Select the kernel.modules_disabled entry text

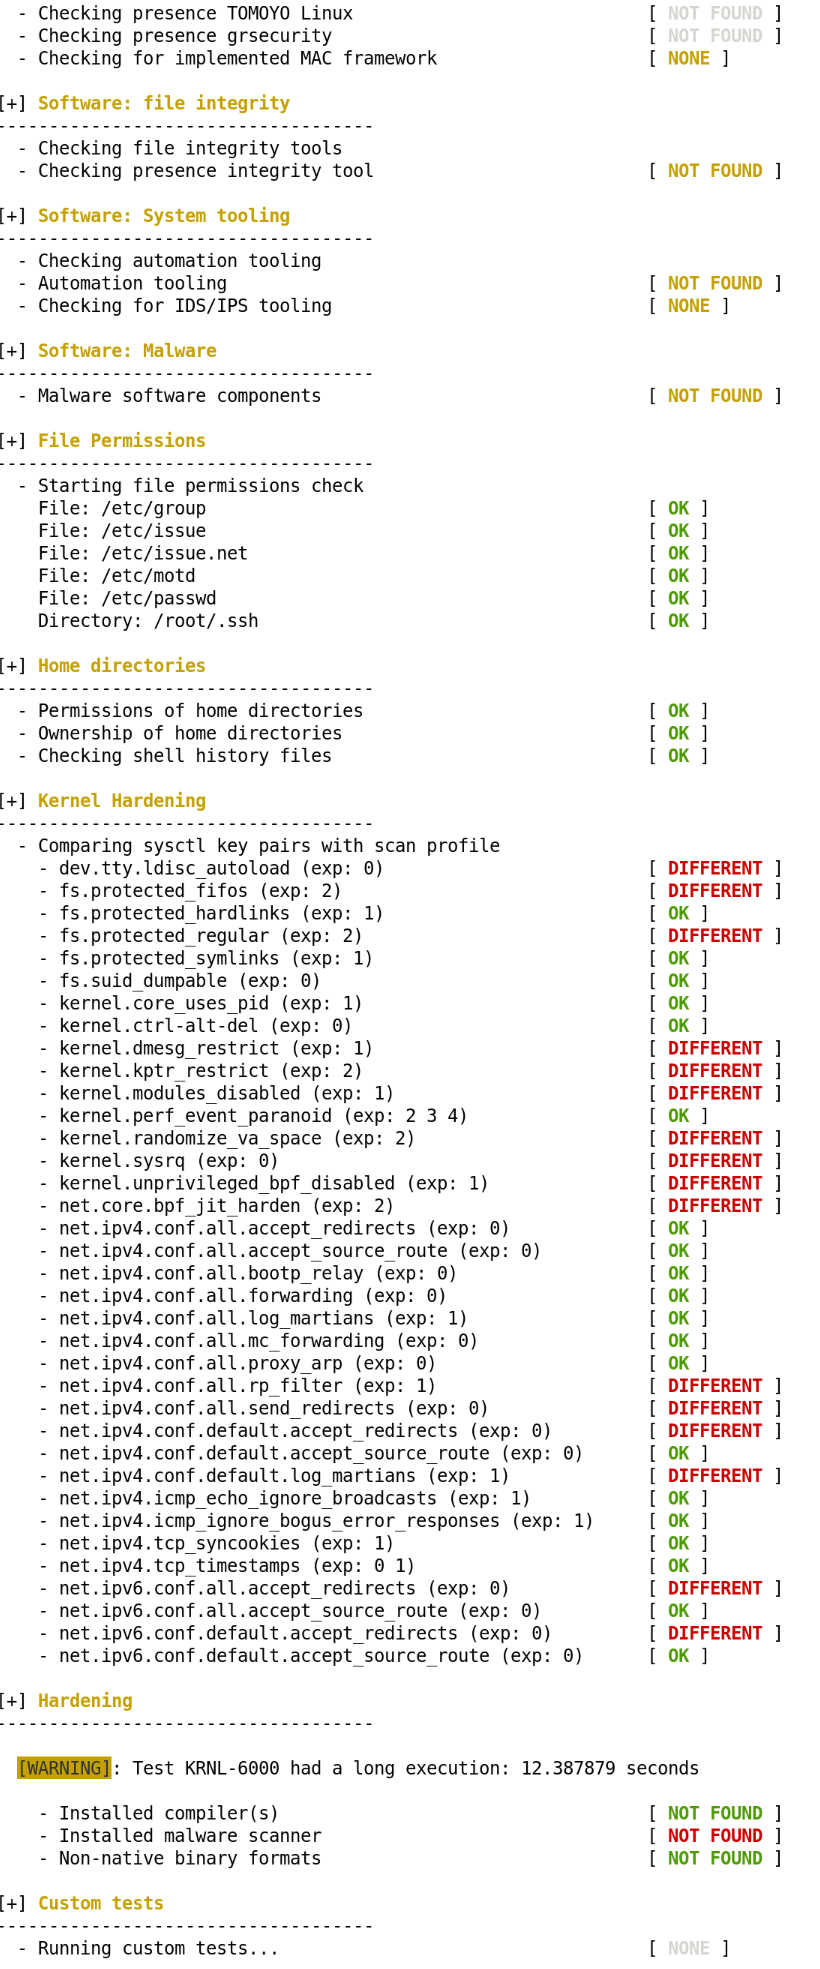click(226, 1093)
